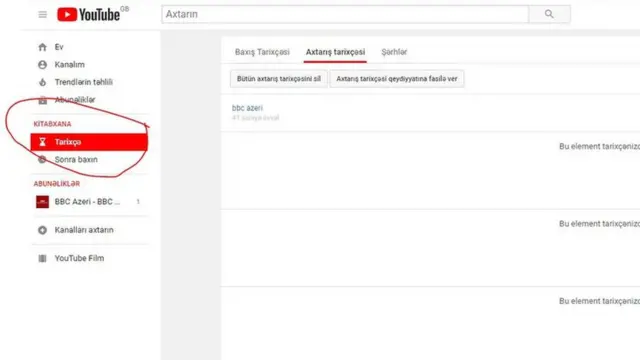640x360 pixels.
Task: Open Ev in the sidebar
Action: (x=59, y=47)
